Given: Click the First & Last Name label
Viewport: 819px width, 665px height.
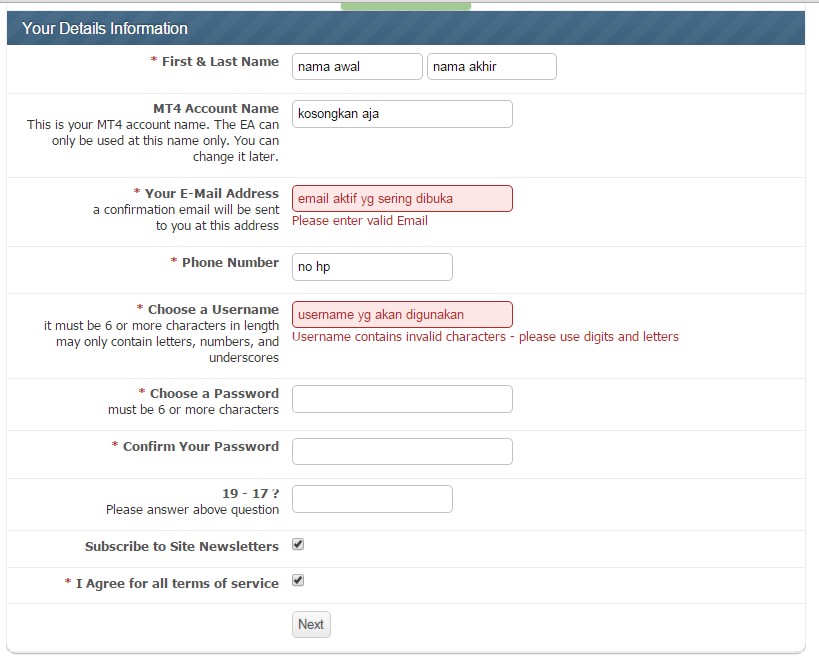Looking at the screenshot, I should coord(220,62).
